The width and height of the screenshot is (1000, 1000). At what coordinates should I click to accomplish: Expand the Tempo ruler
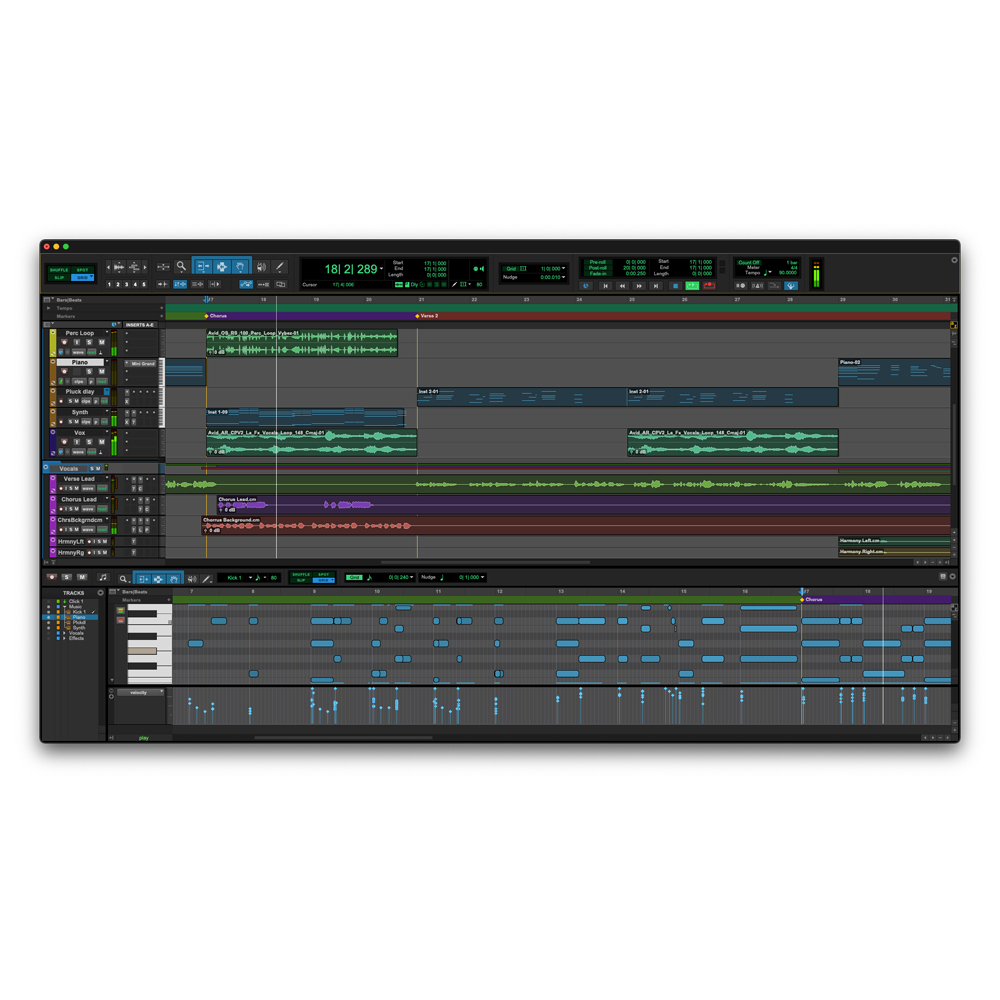click(x=48, y=308)
